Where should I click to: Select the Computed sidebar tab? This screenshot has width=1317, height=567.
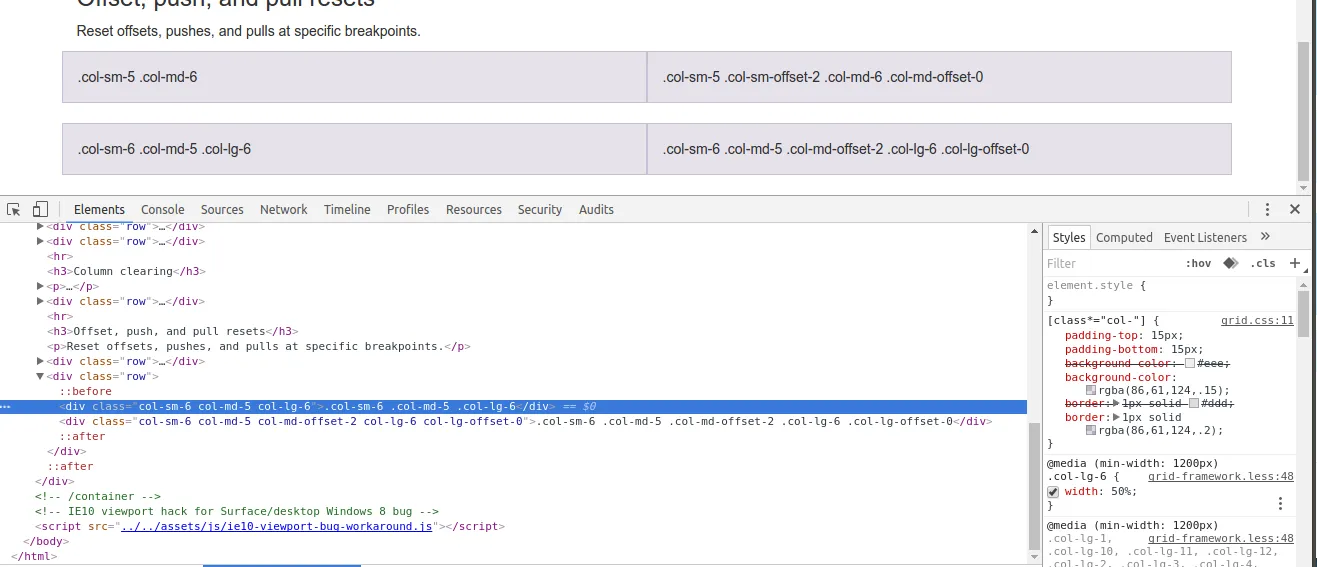[1124, 237]
